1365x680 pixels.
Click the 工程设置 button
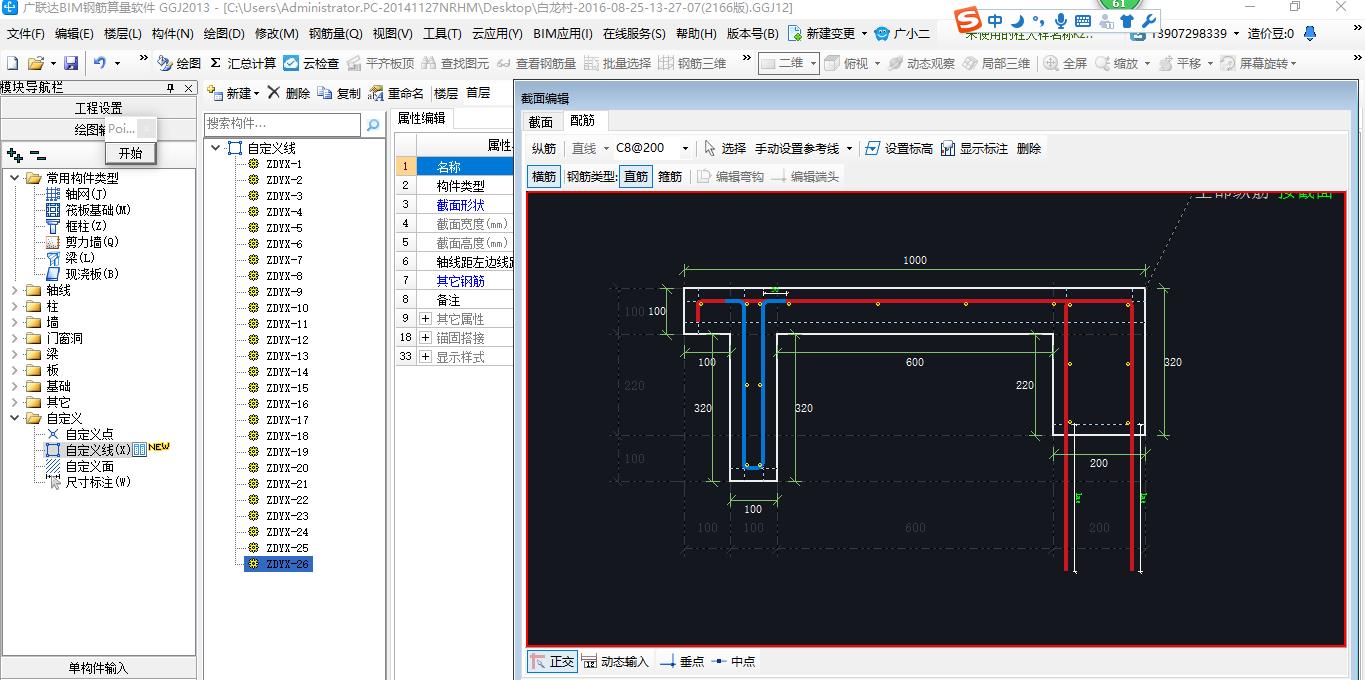98,108
